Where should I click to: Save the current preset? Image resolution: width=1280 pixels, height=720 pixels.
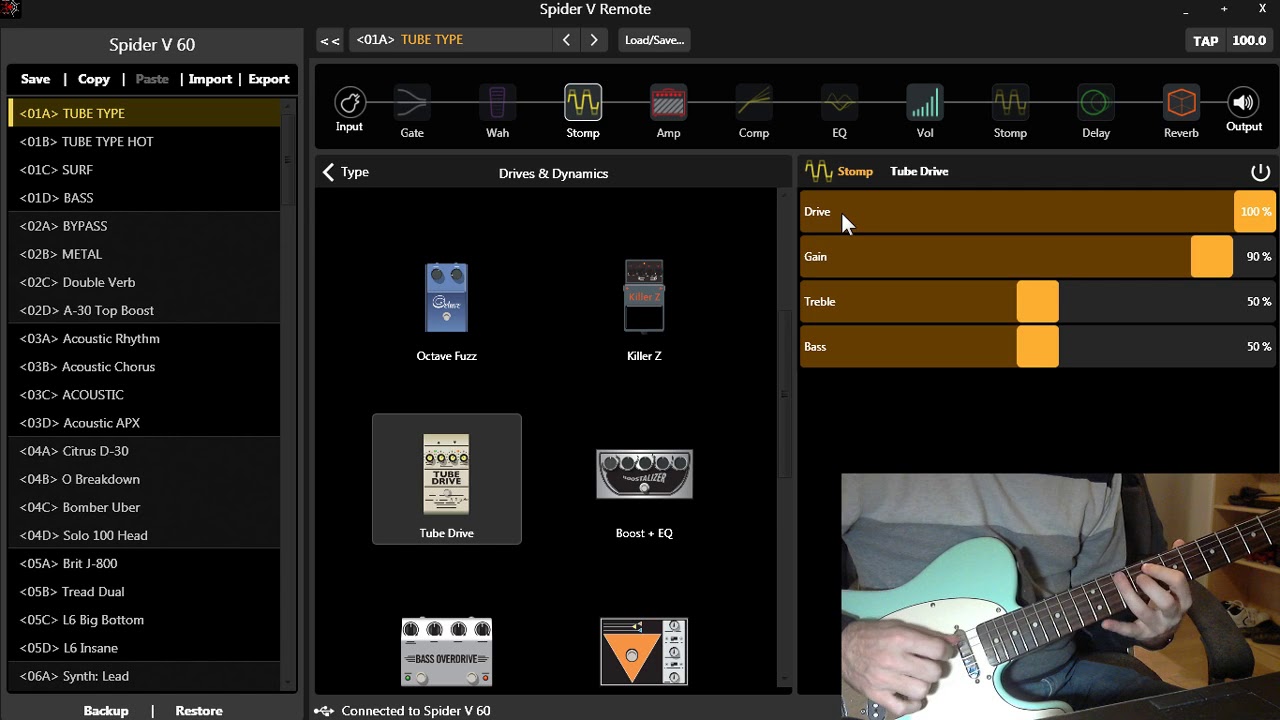35,79
